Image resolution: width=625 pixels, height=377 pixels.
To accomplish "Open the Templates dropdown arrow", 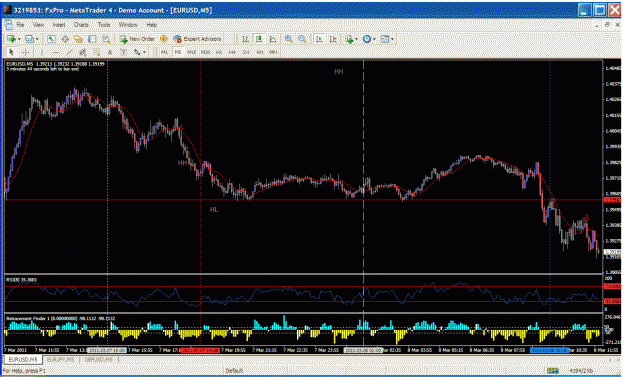I will click(x=392, y=39).
